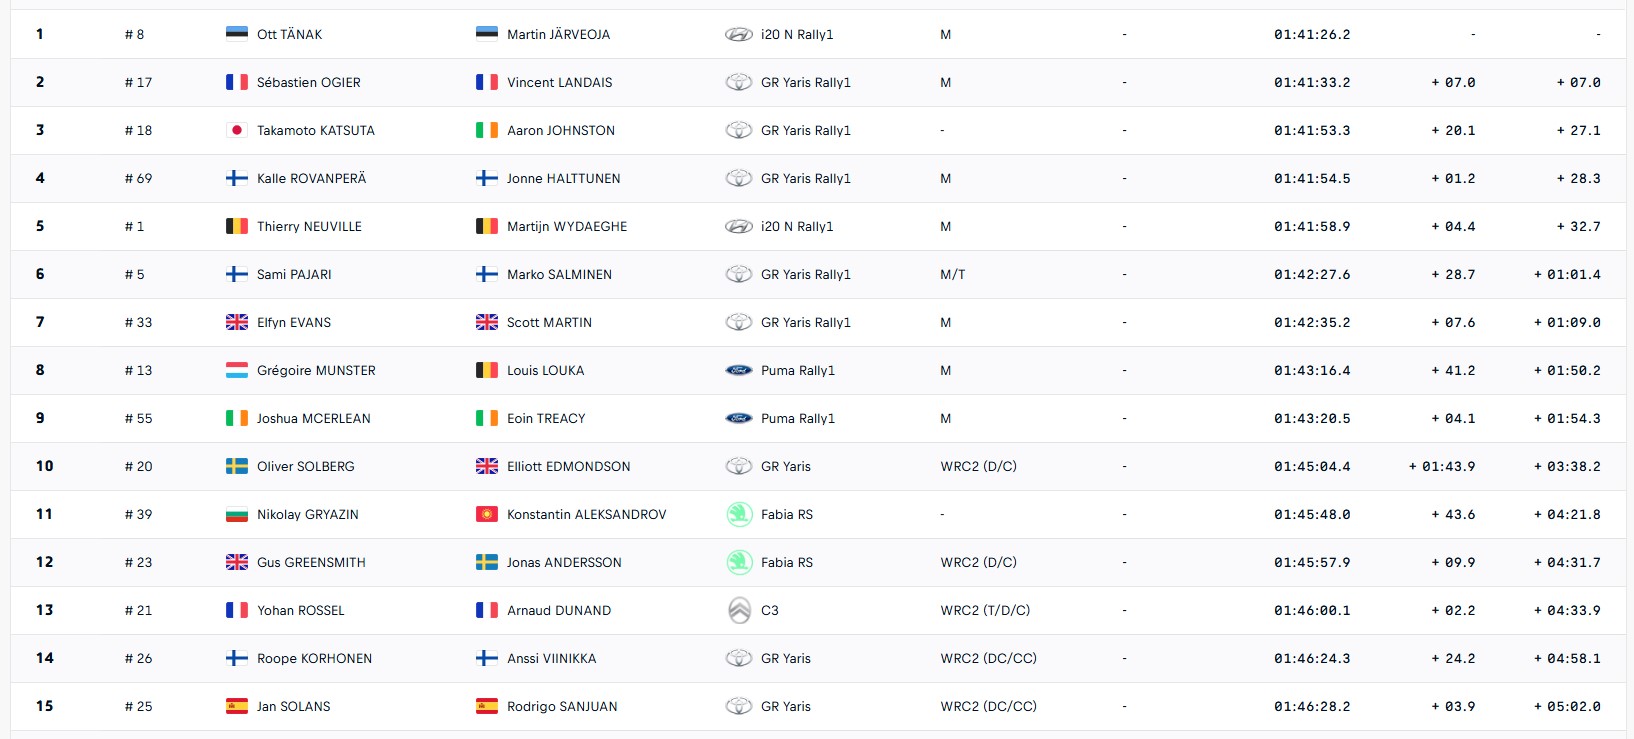This screenshot has height=739, width=1634.
Task: Click Estonian flag beside Ott TÄNAK
Action: tap(237, 34)
